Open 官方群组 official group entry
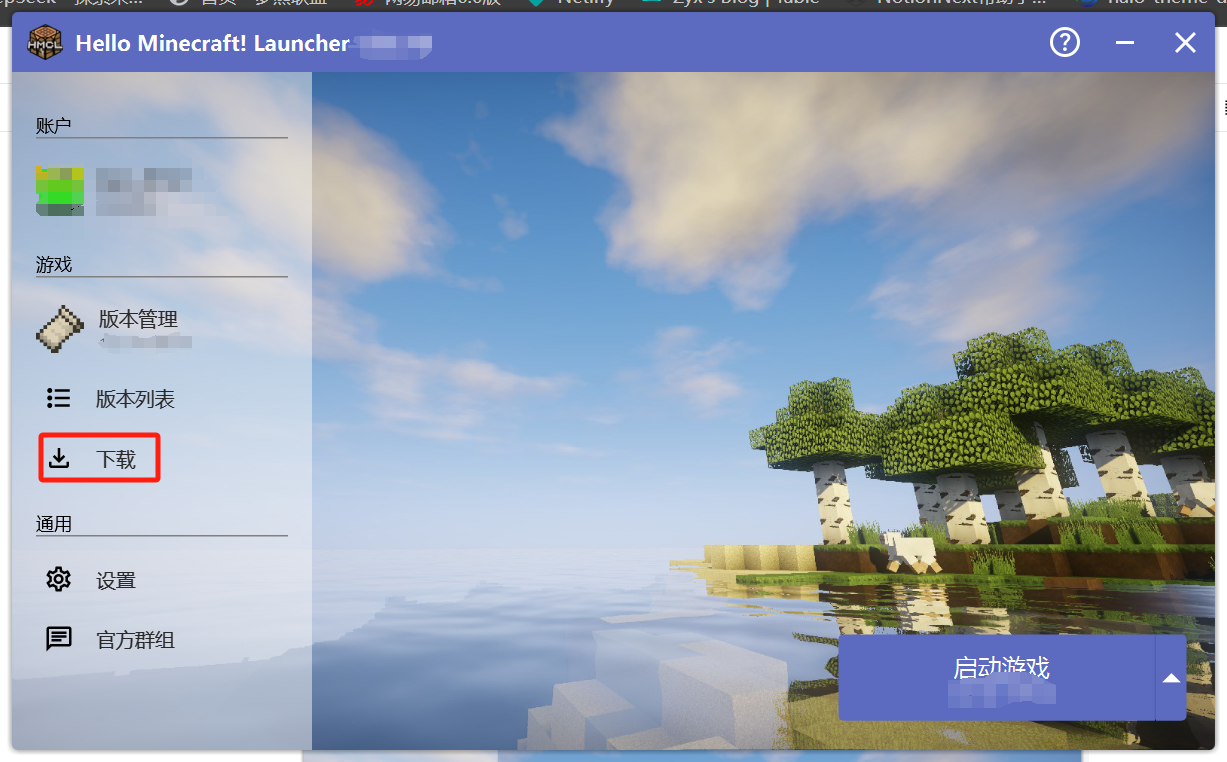Viewport: 1227px width, 762px height. 162,639
